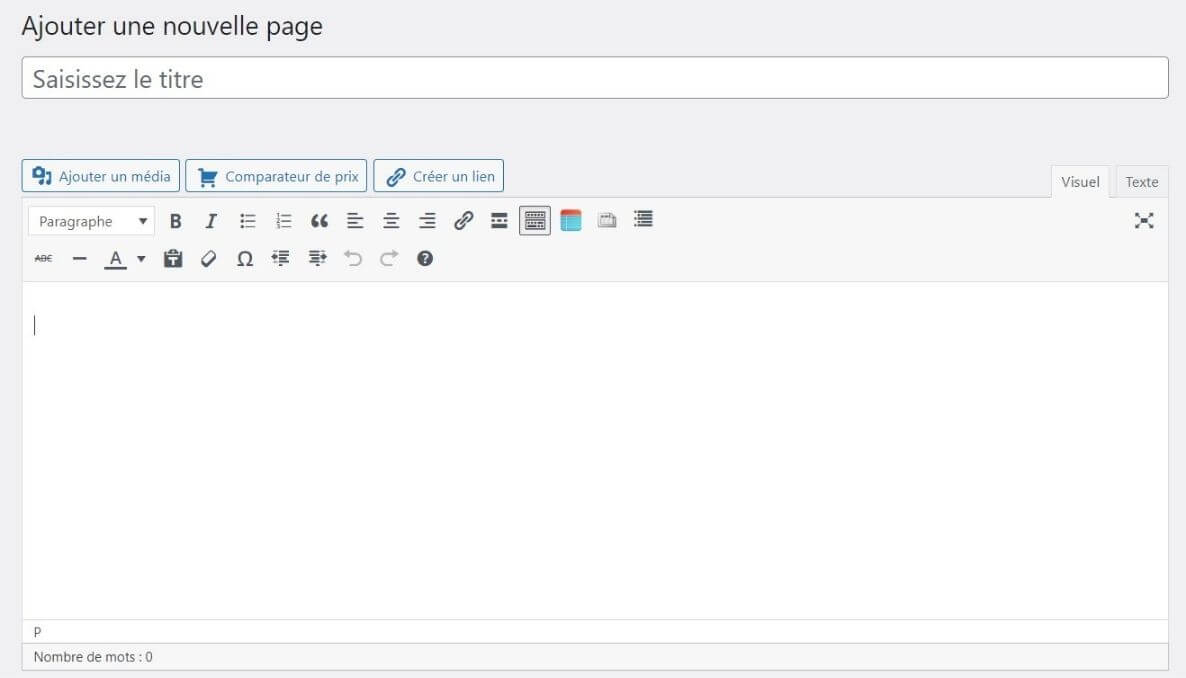Open the Paragraphe format dropdown
Image resolution: width=1186 pixels, height=678 pixels.
tap(92, 221)
